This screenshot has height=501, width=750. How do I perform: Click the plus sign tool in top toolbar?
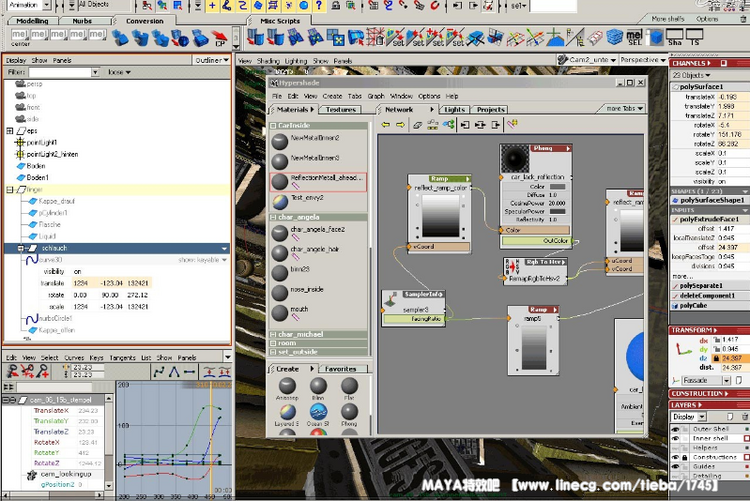[212, 6]
